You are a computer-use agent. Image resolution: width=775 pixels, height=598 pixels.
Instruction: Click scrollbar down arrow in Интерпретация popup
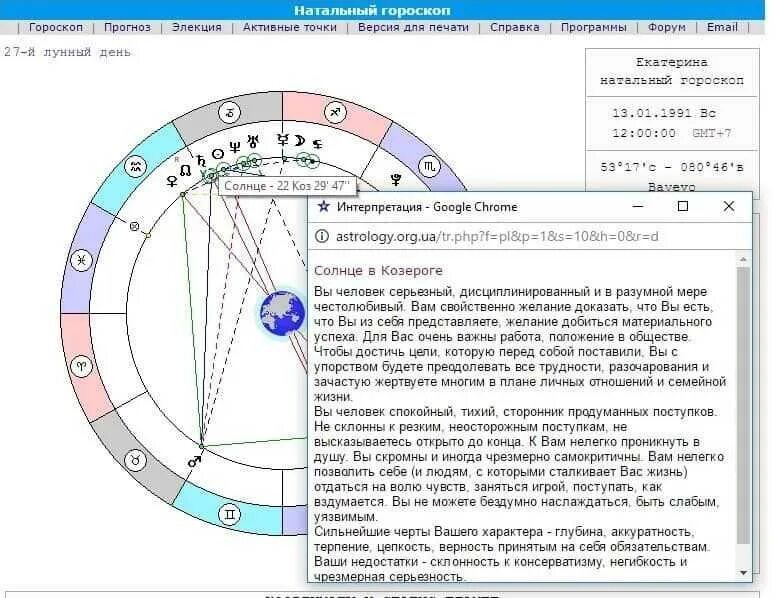(743, 573)
